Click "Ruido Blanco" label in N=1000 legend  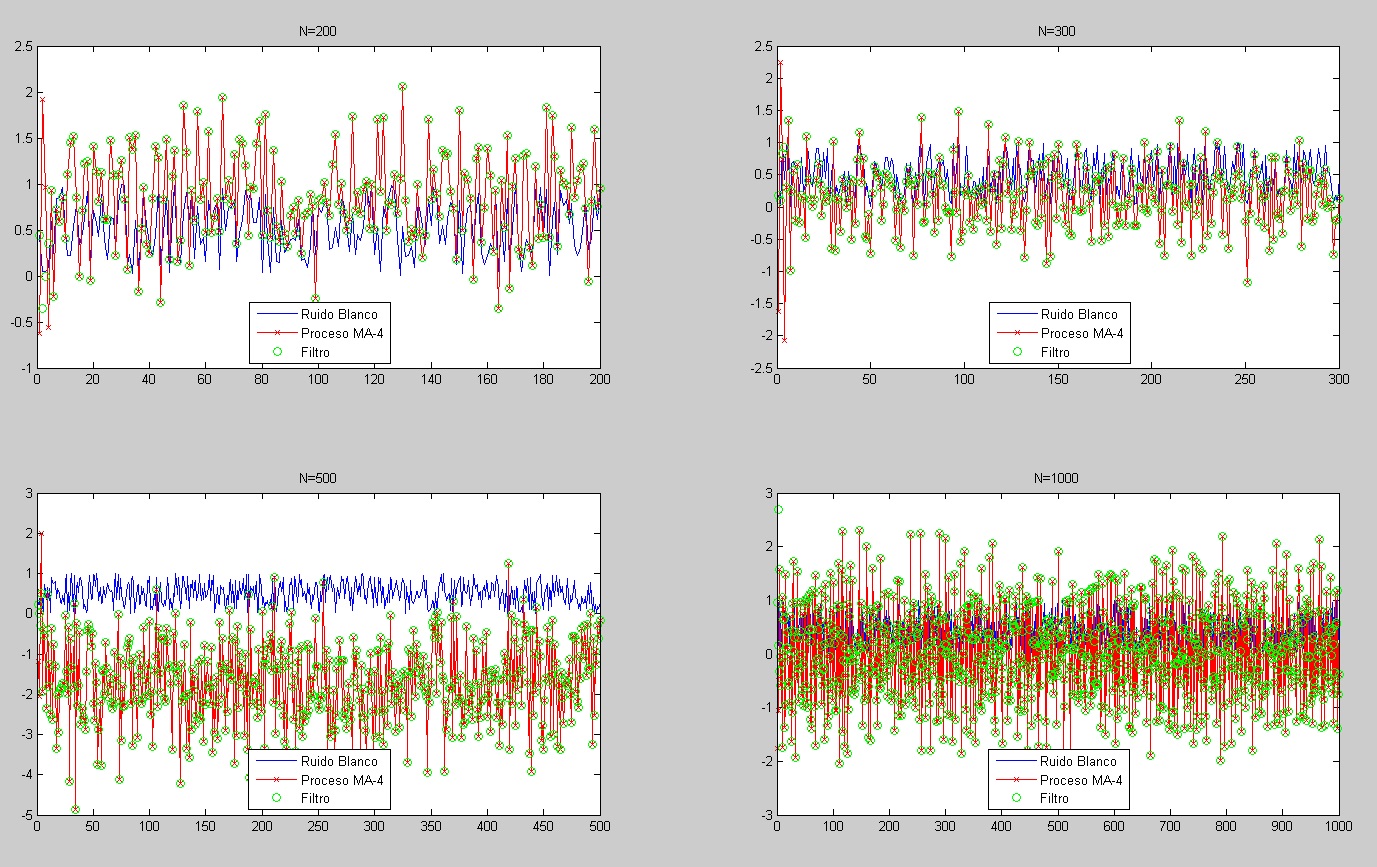click(x=1079, y=761)
